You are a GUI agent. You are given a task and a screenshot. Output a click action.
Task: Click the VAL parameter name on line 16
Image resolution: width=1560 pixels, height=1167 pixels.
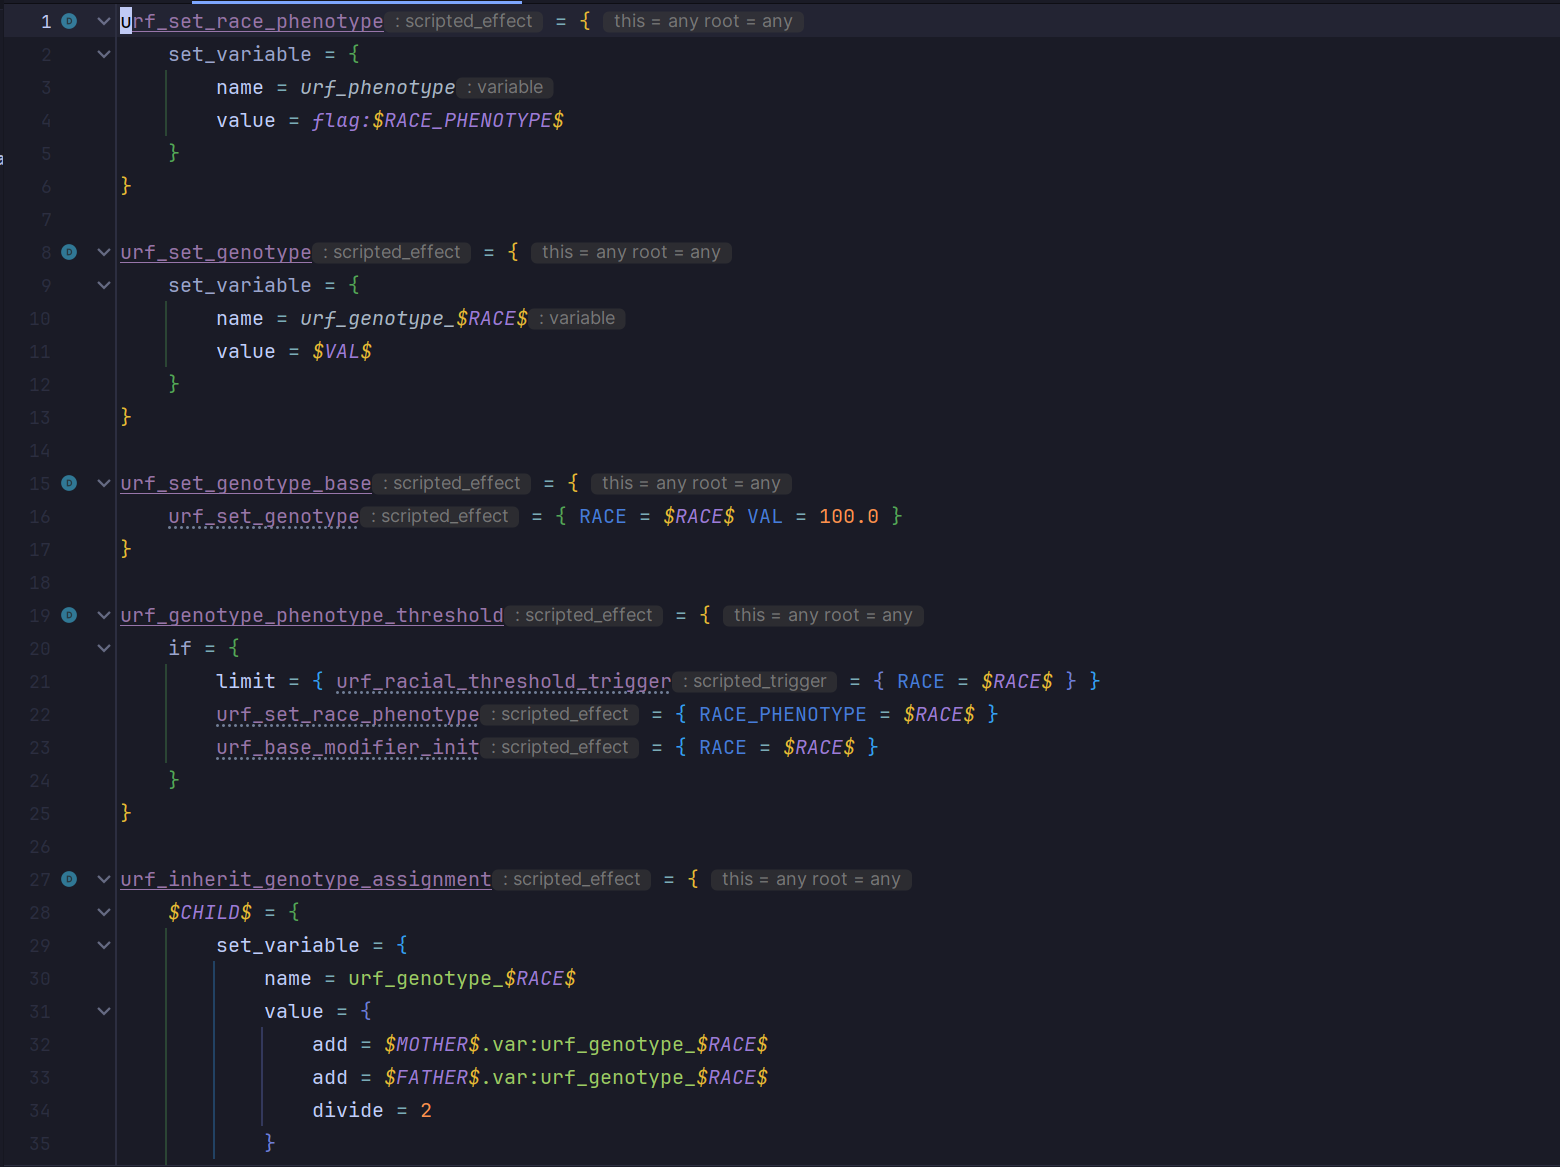pos(765,516)
